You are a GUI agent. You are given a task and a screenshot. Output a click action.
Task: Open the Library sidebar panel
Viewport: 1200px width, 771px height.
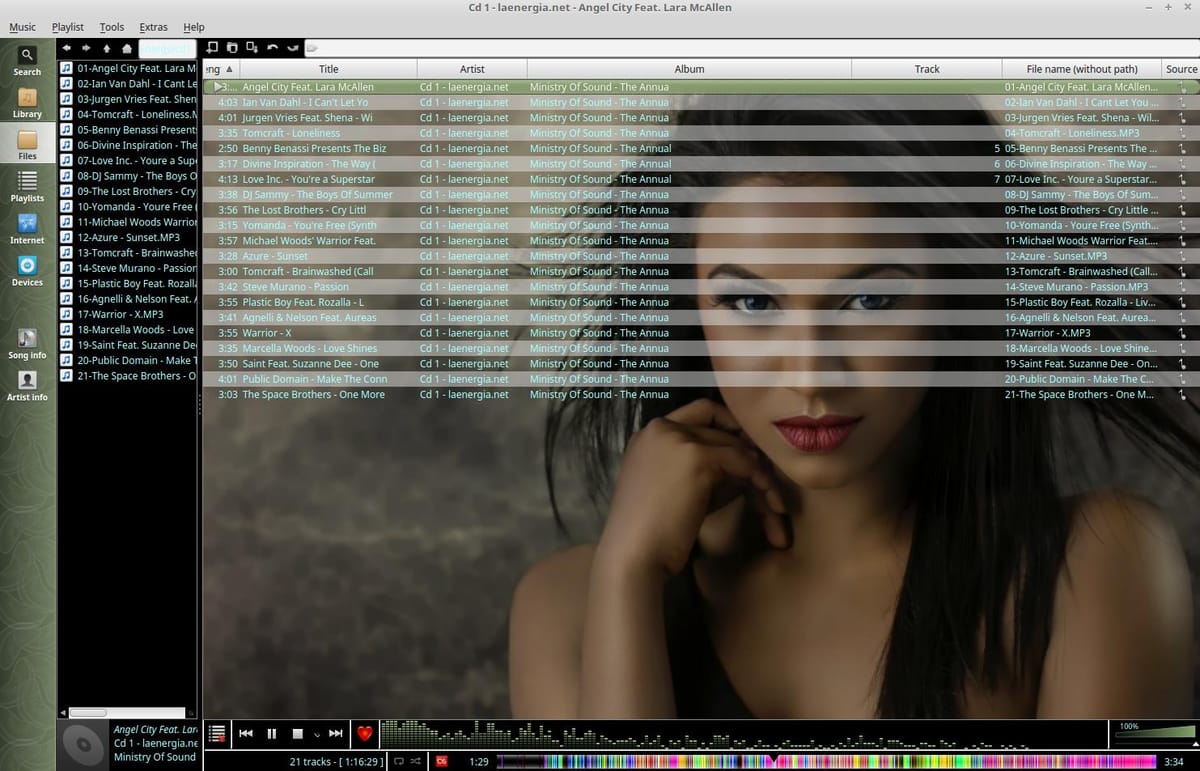click(27, 103)
